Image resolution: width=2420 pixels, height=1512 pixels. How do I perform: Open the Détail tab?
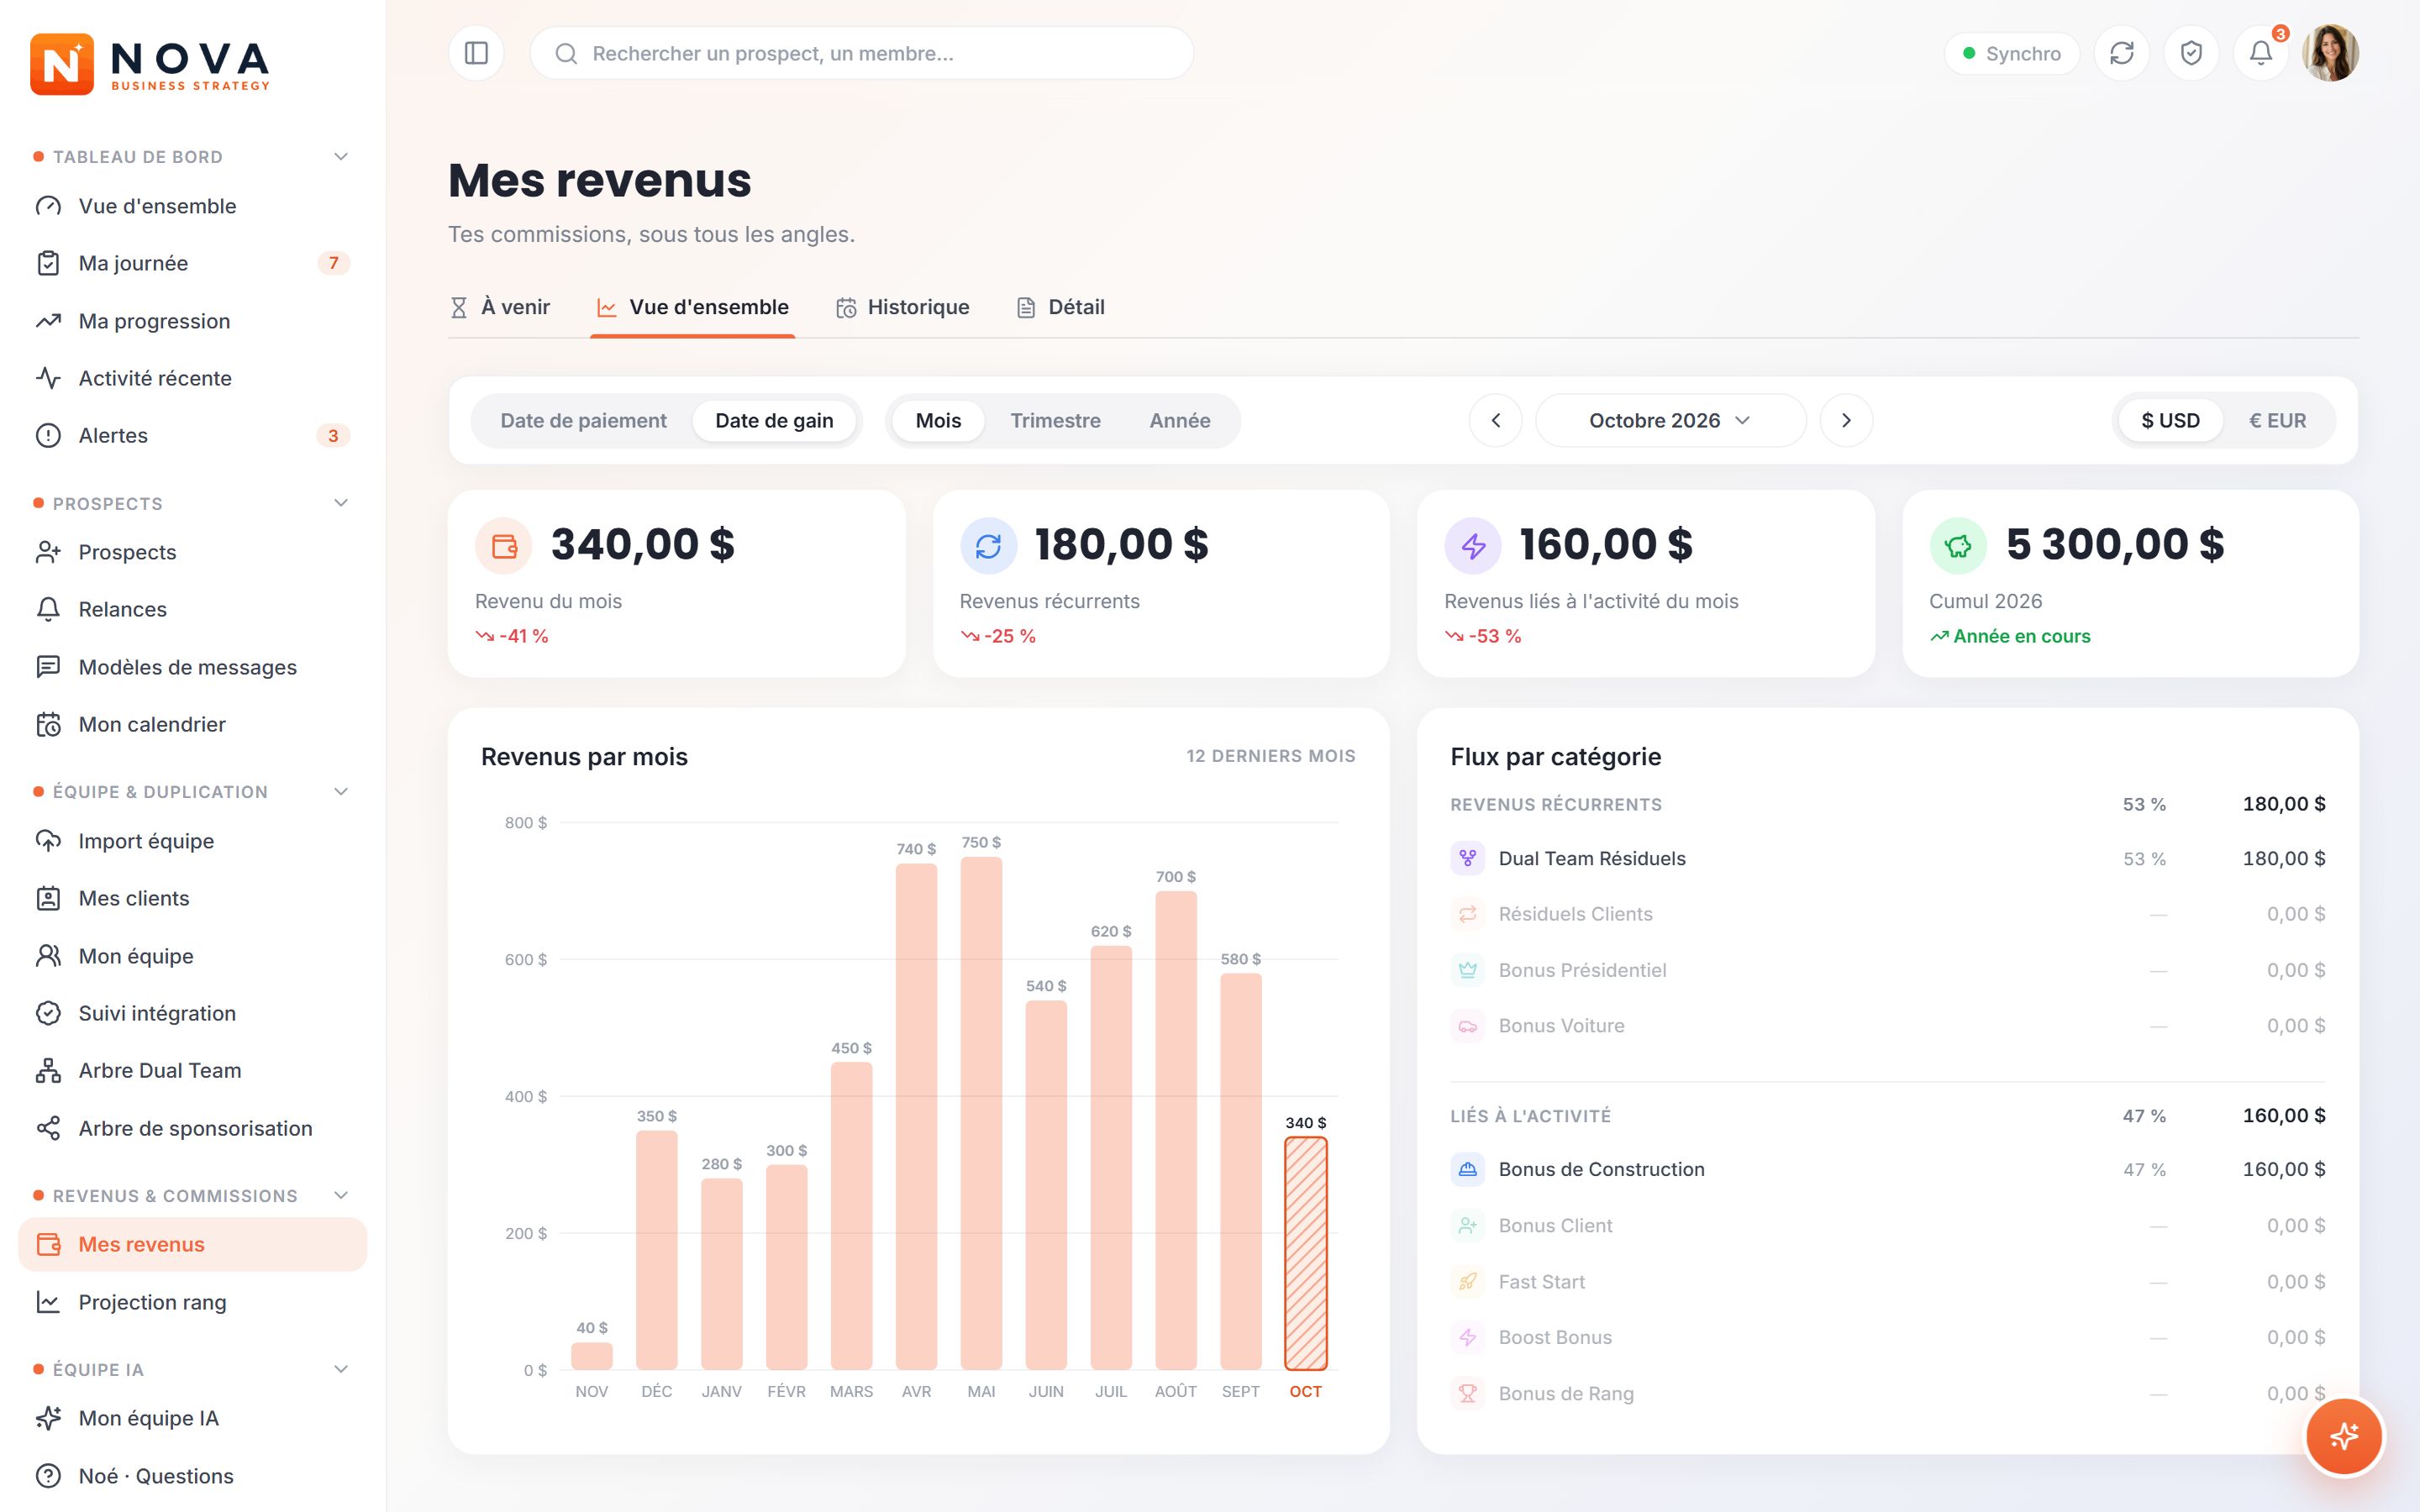pyautogui.click(x=1060, y=307)
